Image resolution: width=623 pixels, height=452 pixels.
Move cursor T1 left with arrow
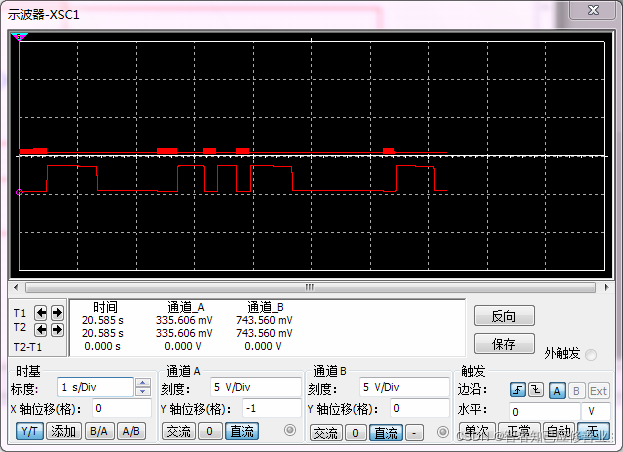coord(41,313)
